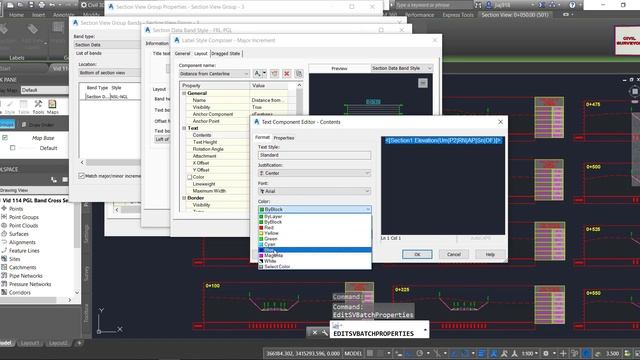Click the copy component icon in Label Style Composer
The width and height of the screenshot is (640, 360).
pos(299,73)
